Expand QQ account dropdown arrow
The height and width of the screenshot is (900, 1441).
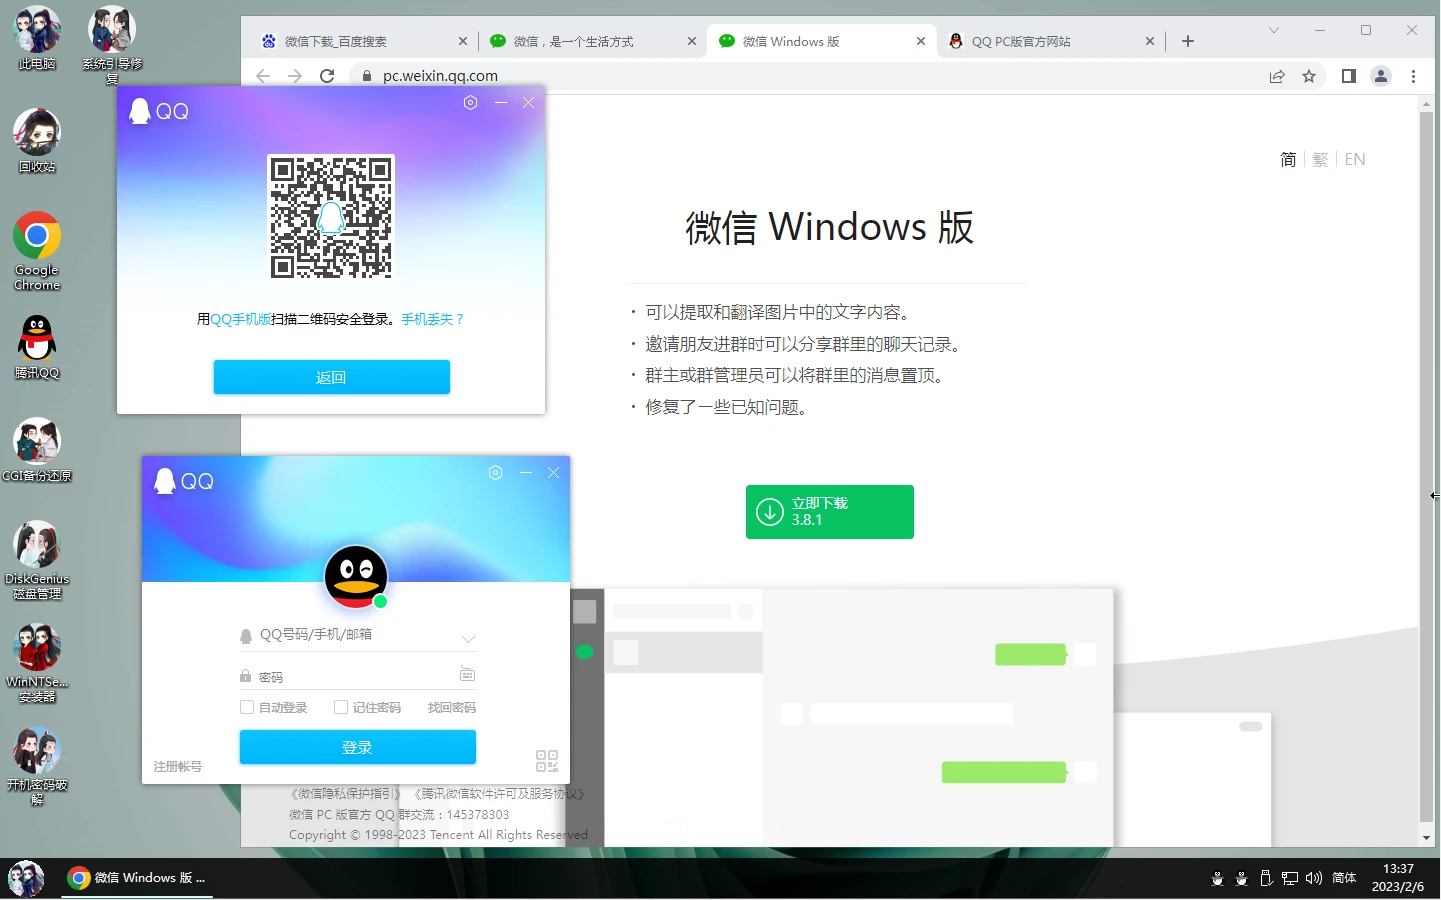click(x=468, y=638)
